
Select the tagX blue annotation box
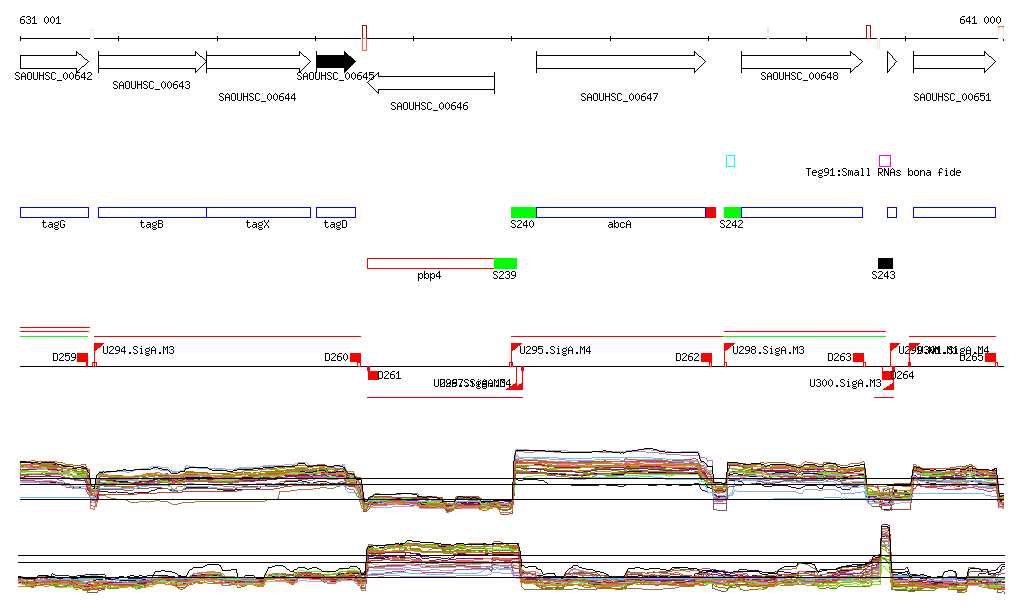click(x=259, y=212)
